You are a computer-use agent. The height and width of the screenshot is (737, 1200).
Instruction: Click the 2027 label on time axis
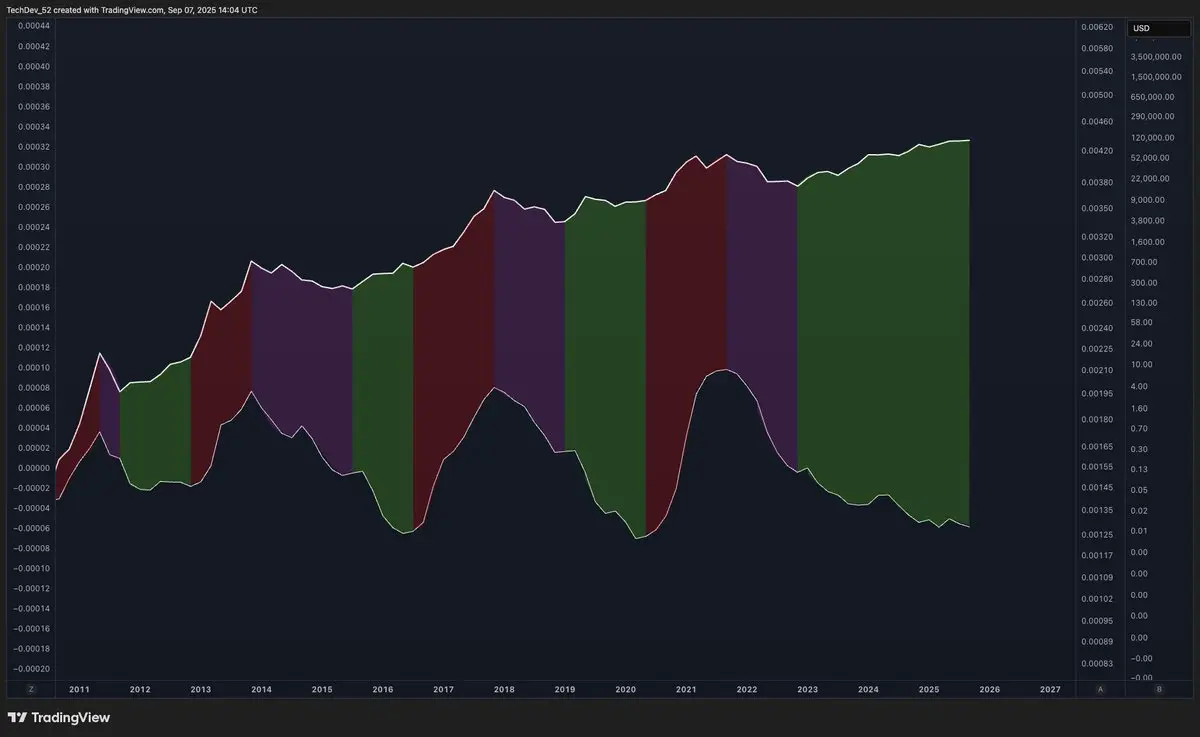(1050, 689)
